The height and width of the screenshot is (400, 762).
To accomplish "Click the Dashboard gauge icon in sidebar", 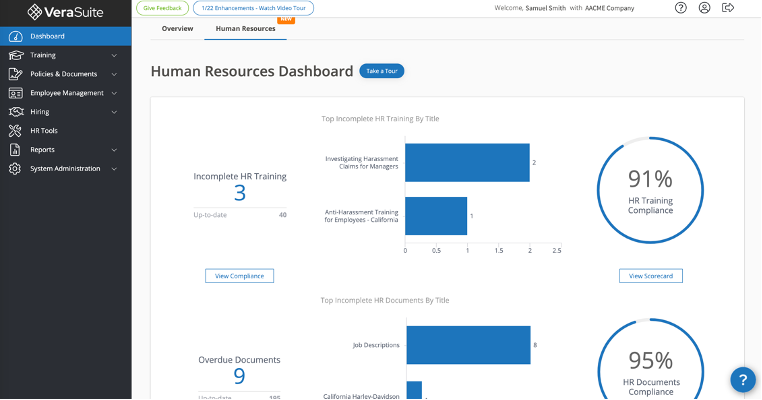I will tap(16, 36).
